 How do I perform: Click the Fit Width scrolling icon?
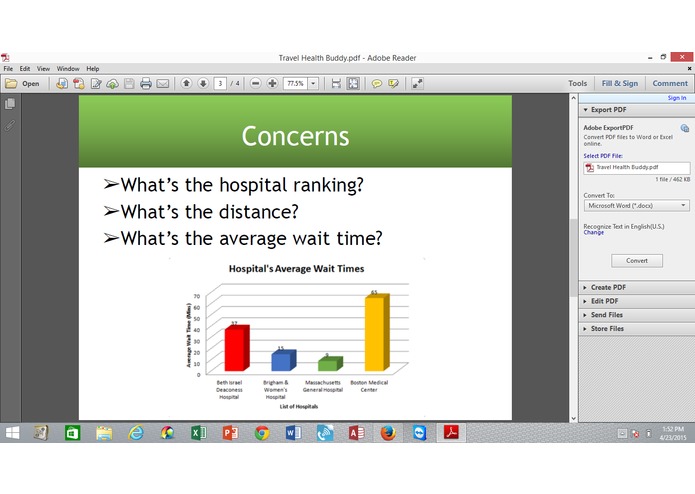336,83
